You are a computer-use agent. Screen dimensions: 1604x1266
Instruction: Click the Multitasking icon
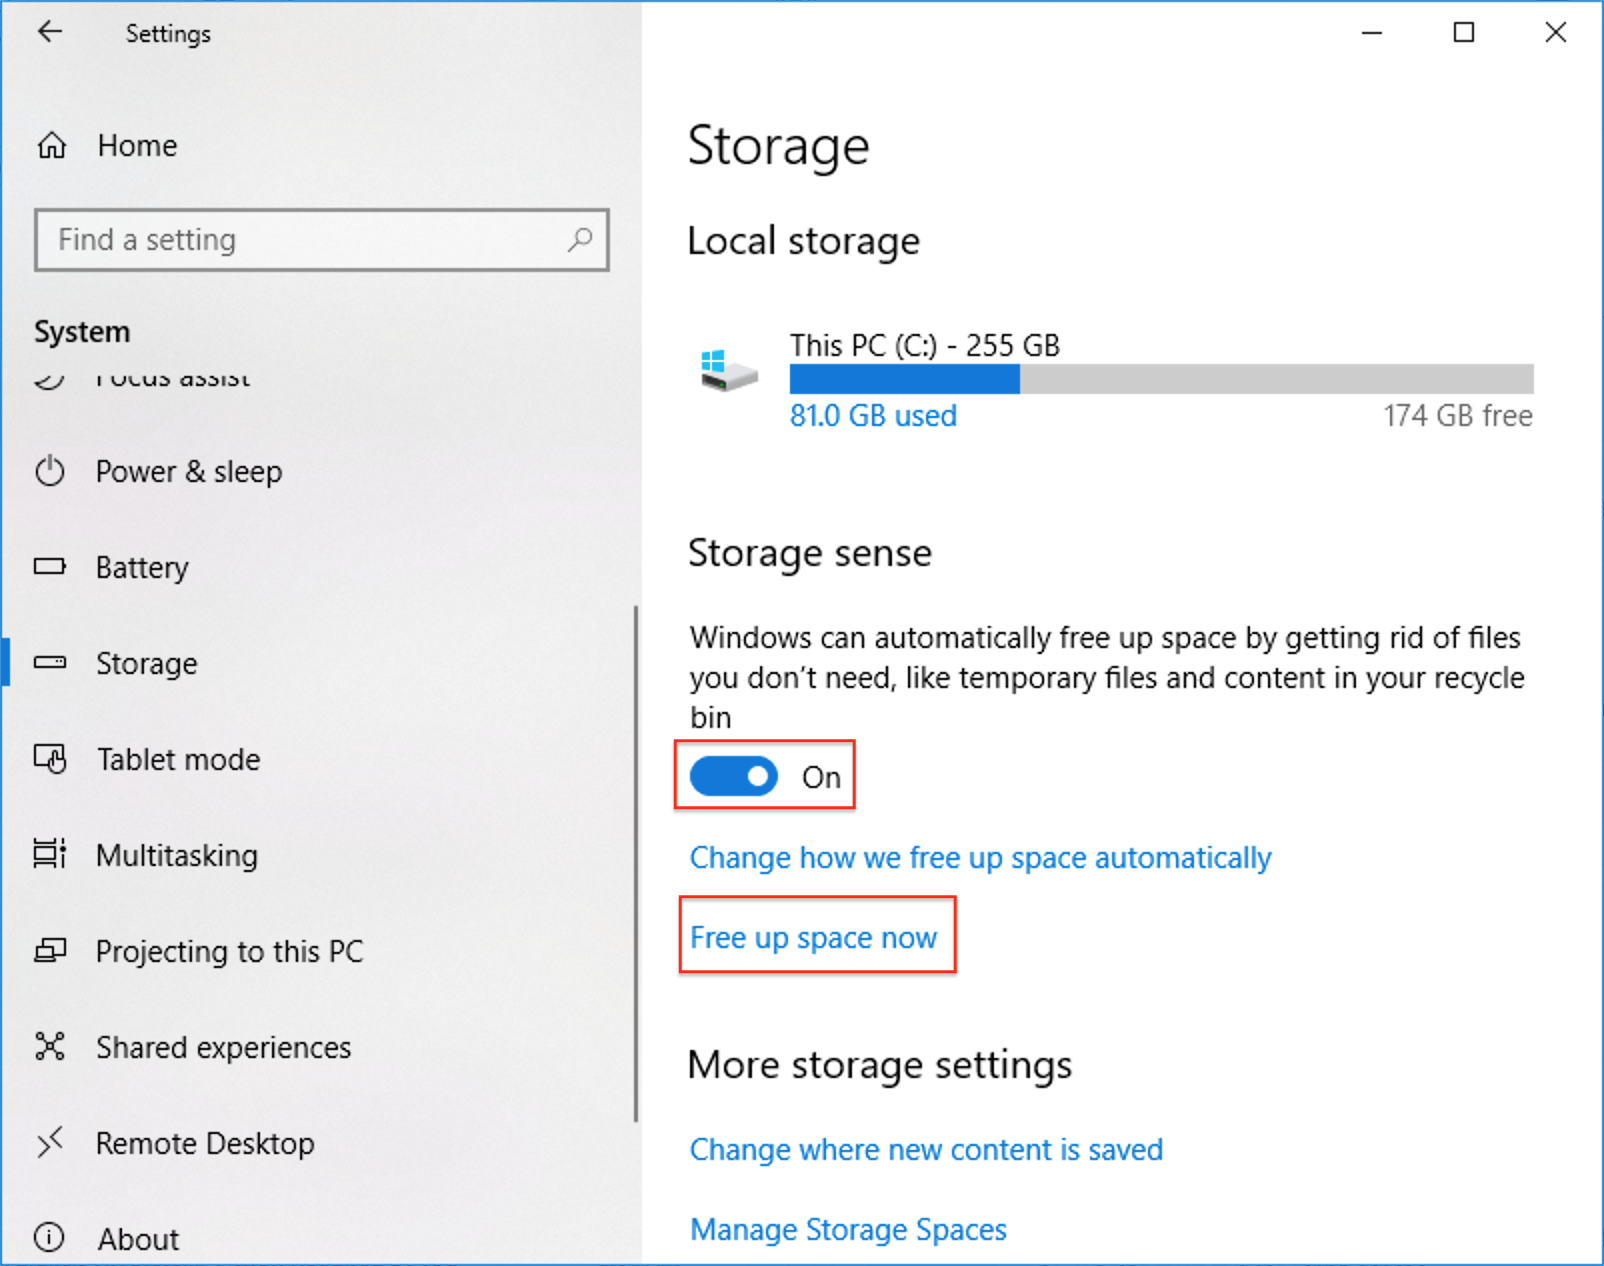(50, 854)
